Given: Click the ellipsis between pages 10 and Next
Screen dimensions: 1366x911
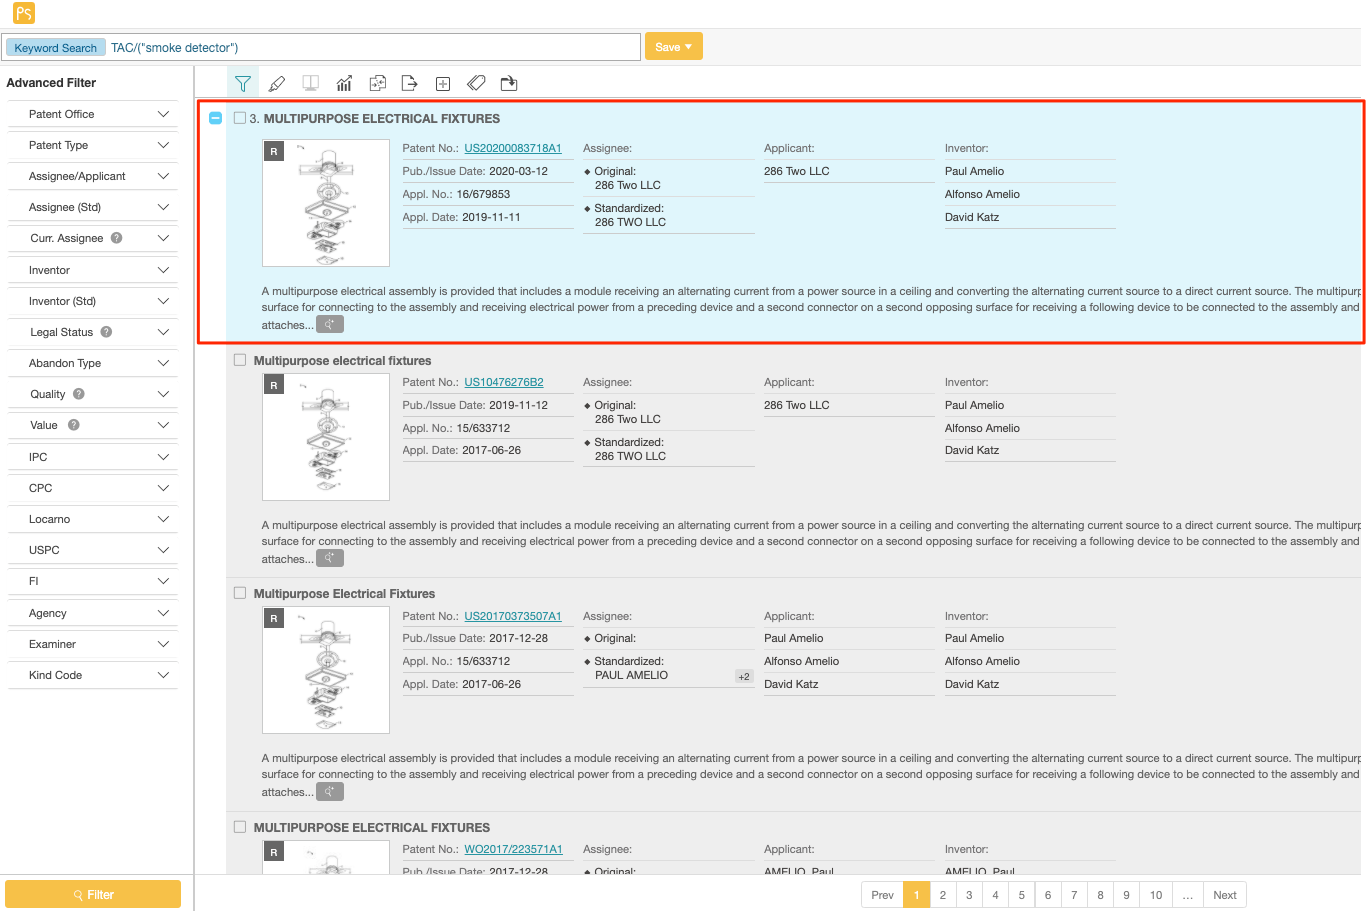Looking at the screenshot, I should click(x=1188, y=895).
